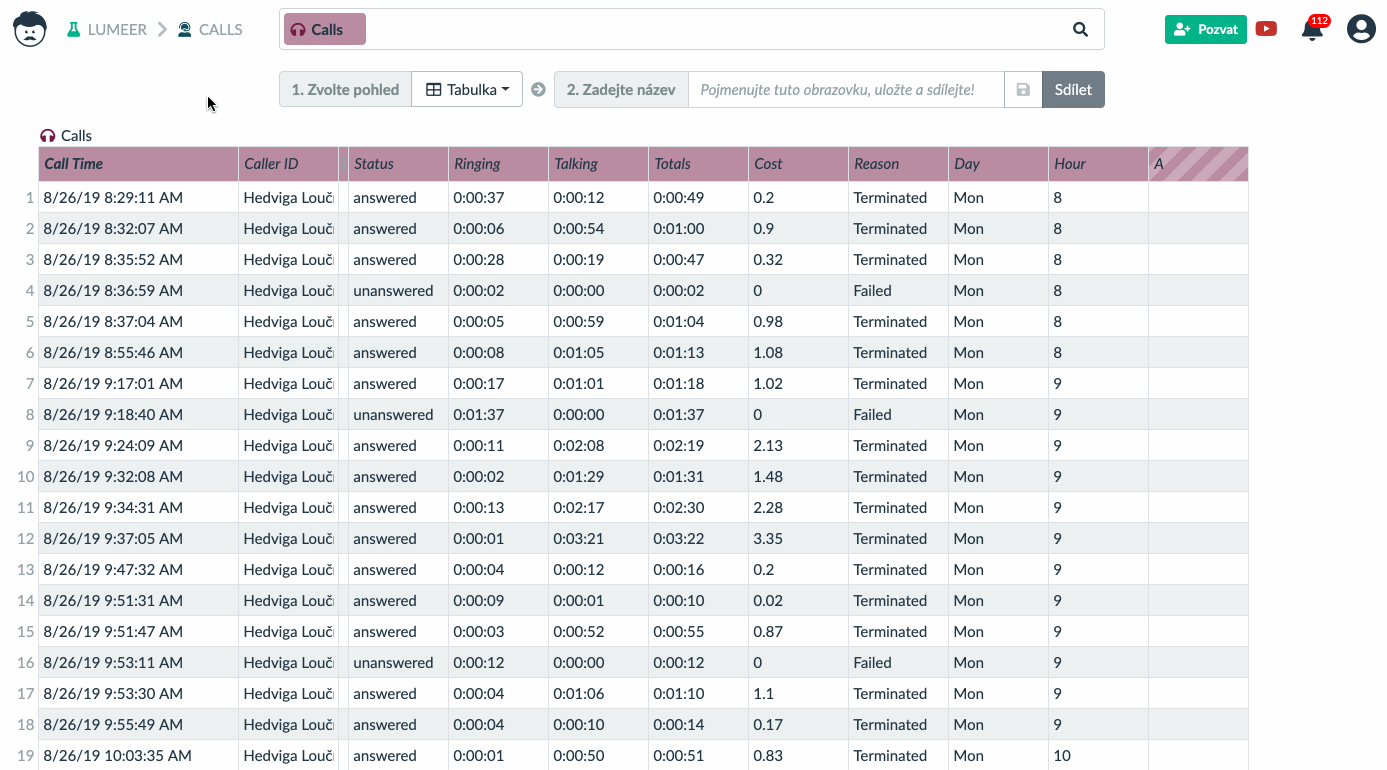Click the Calls table title text

76,136
